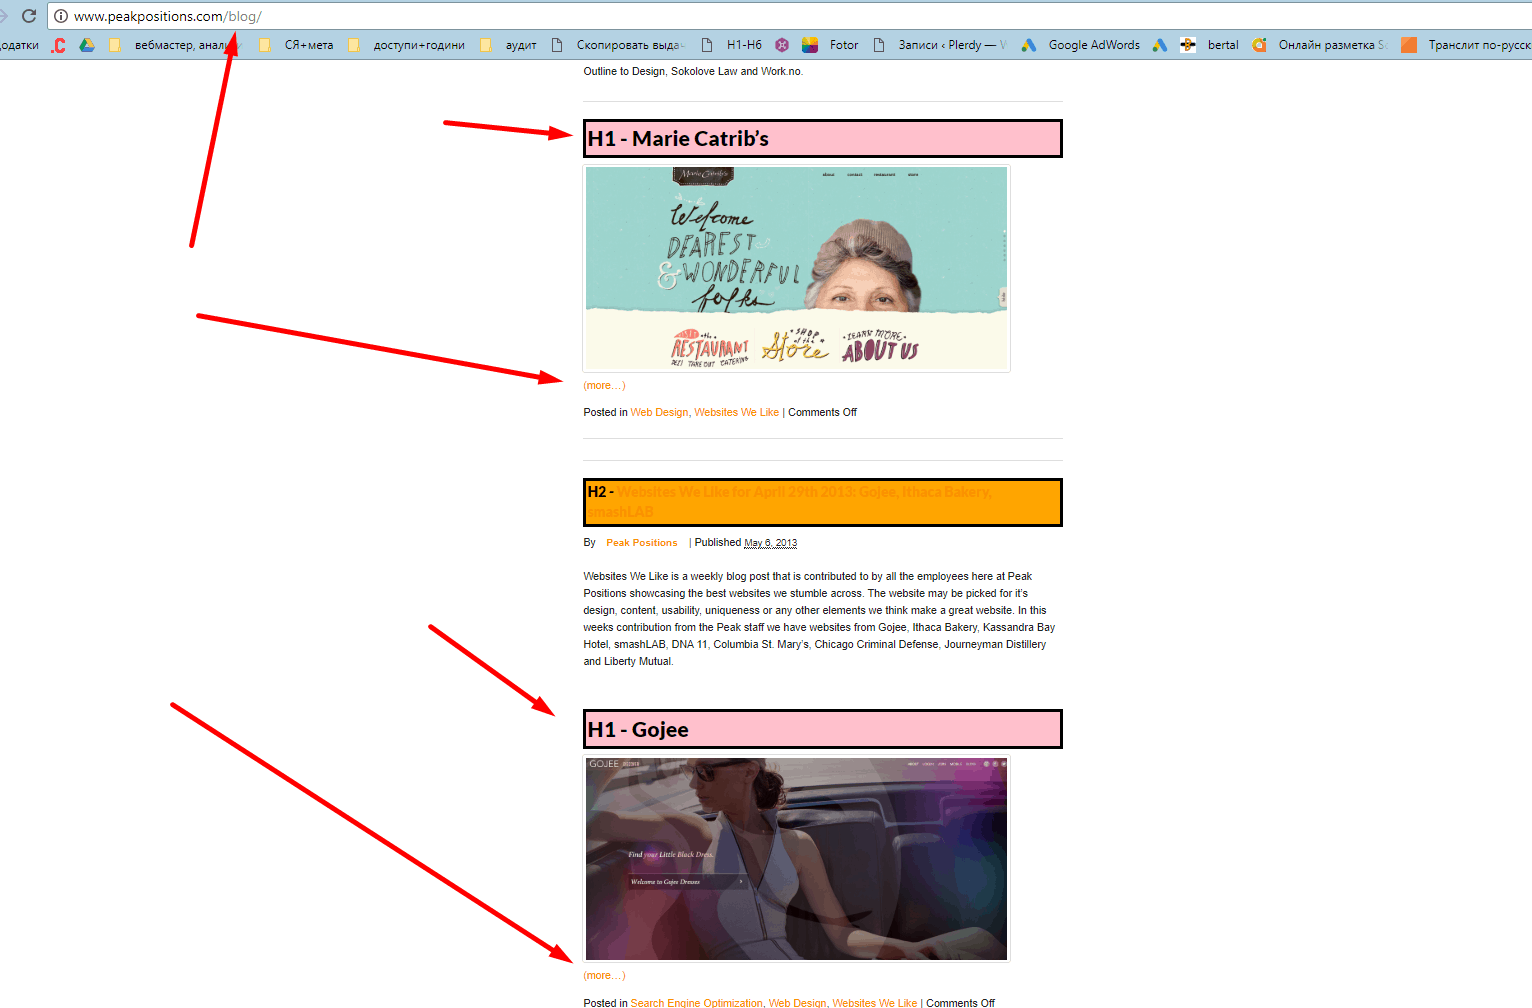Open the orange Транслит по-русски bookmark
This screenshot has height=1008, width=1532.
coord(1409,44)
